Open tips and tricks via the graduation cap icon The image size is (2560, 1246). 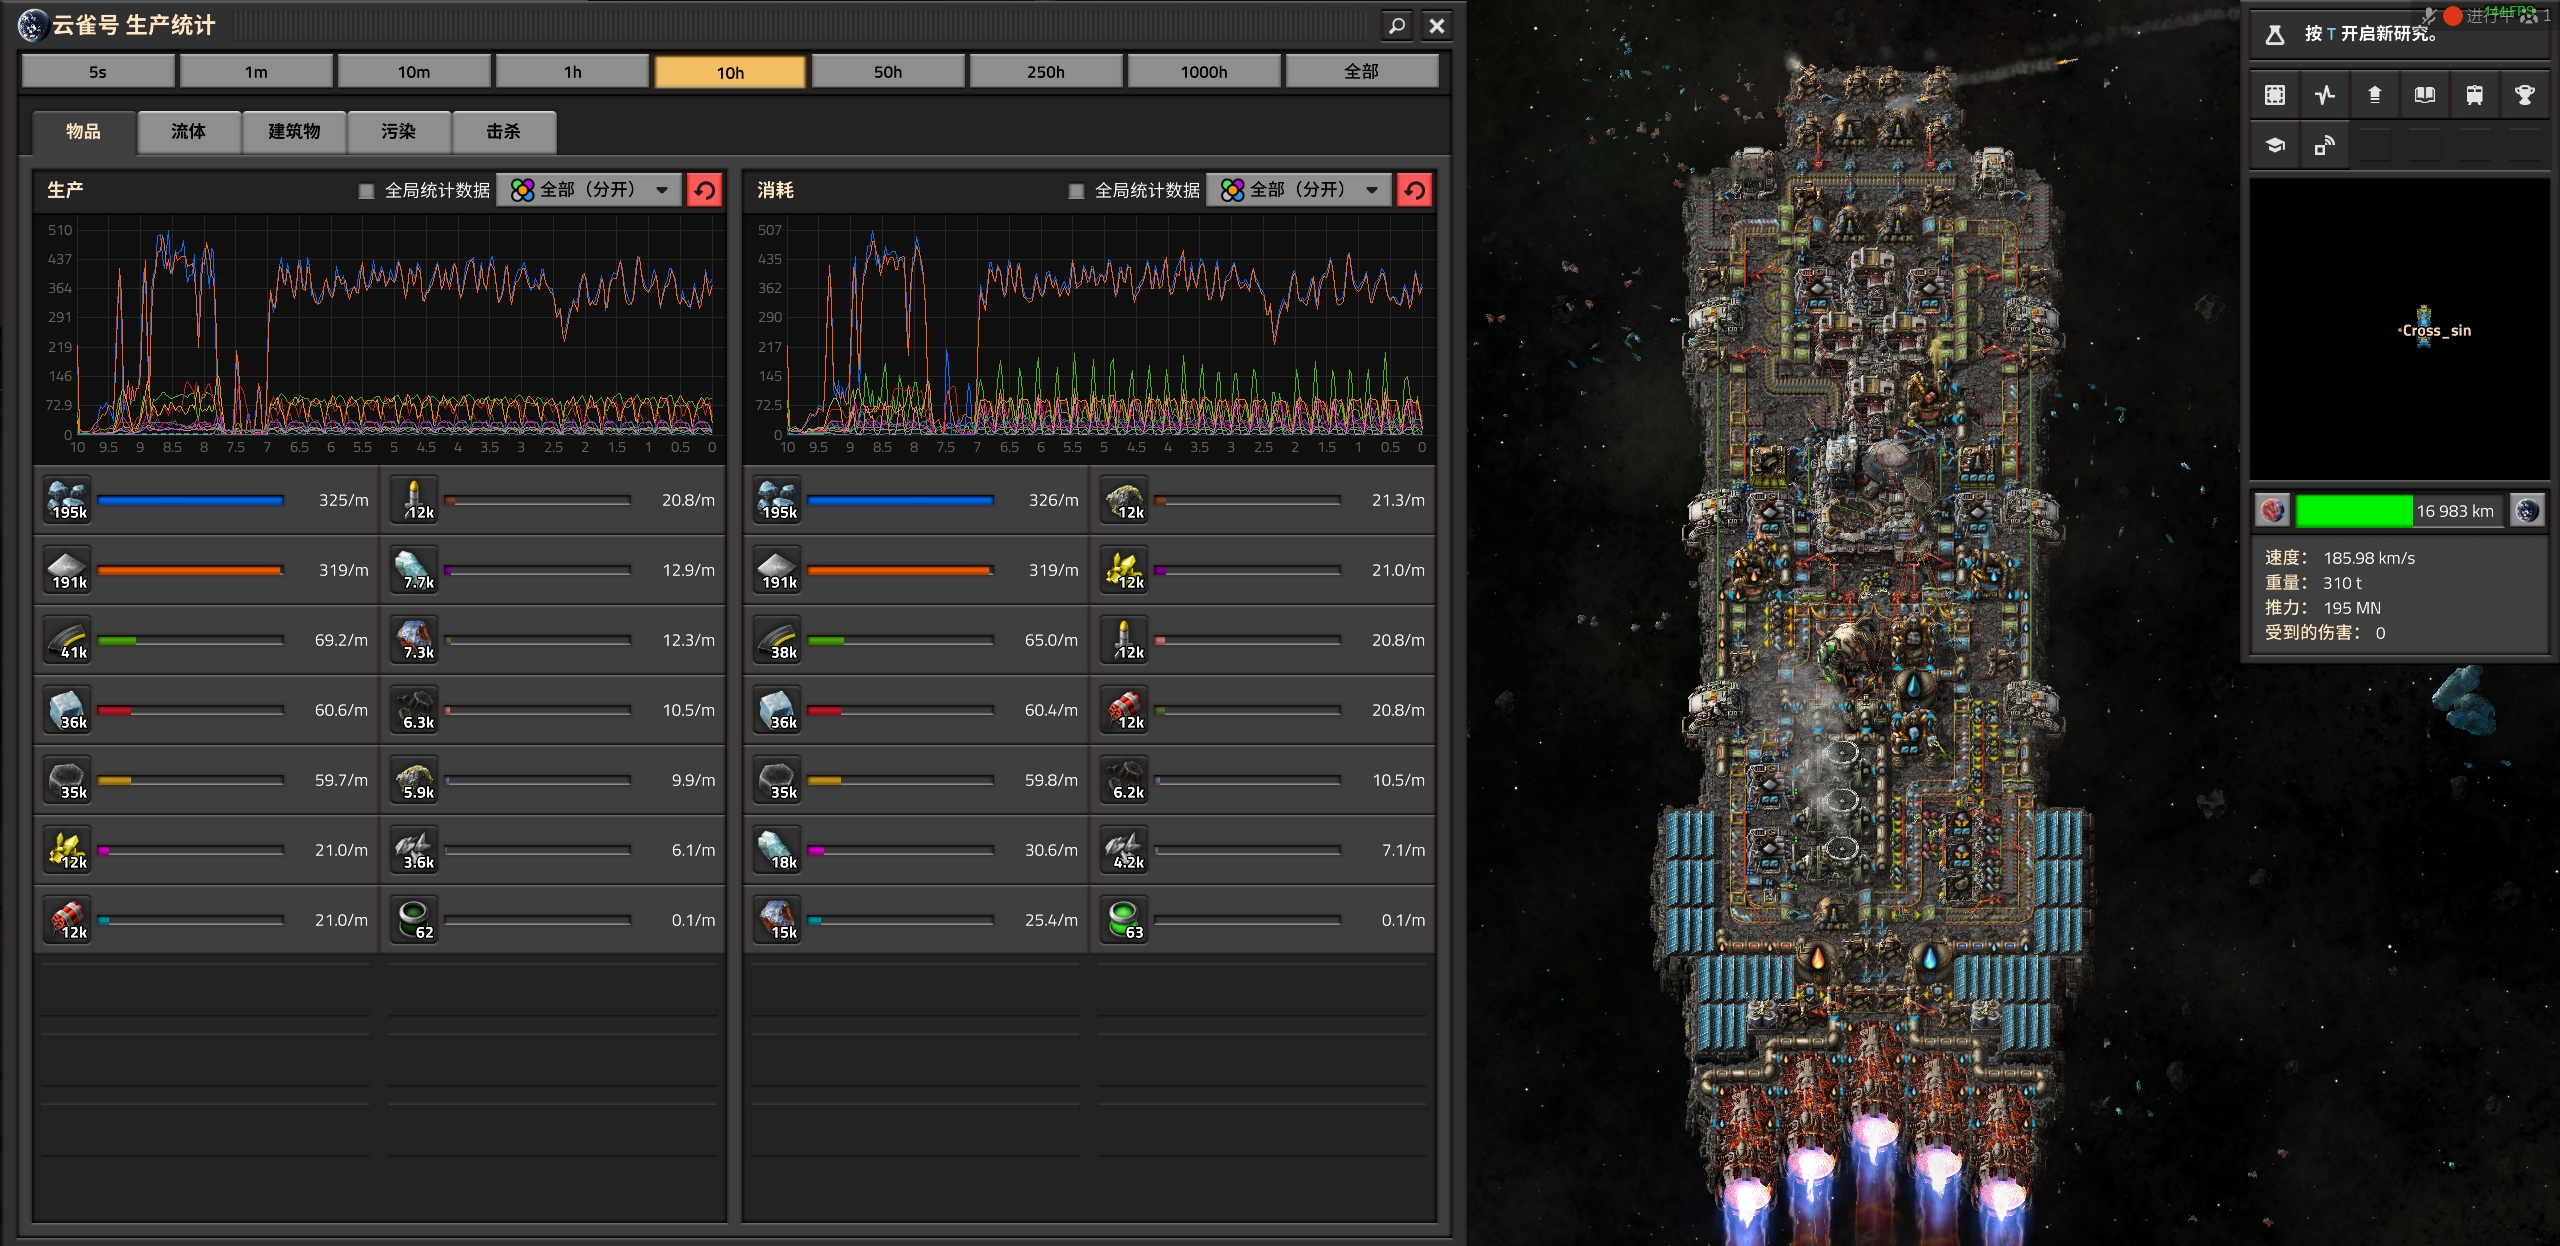coord(2274,145)
